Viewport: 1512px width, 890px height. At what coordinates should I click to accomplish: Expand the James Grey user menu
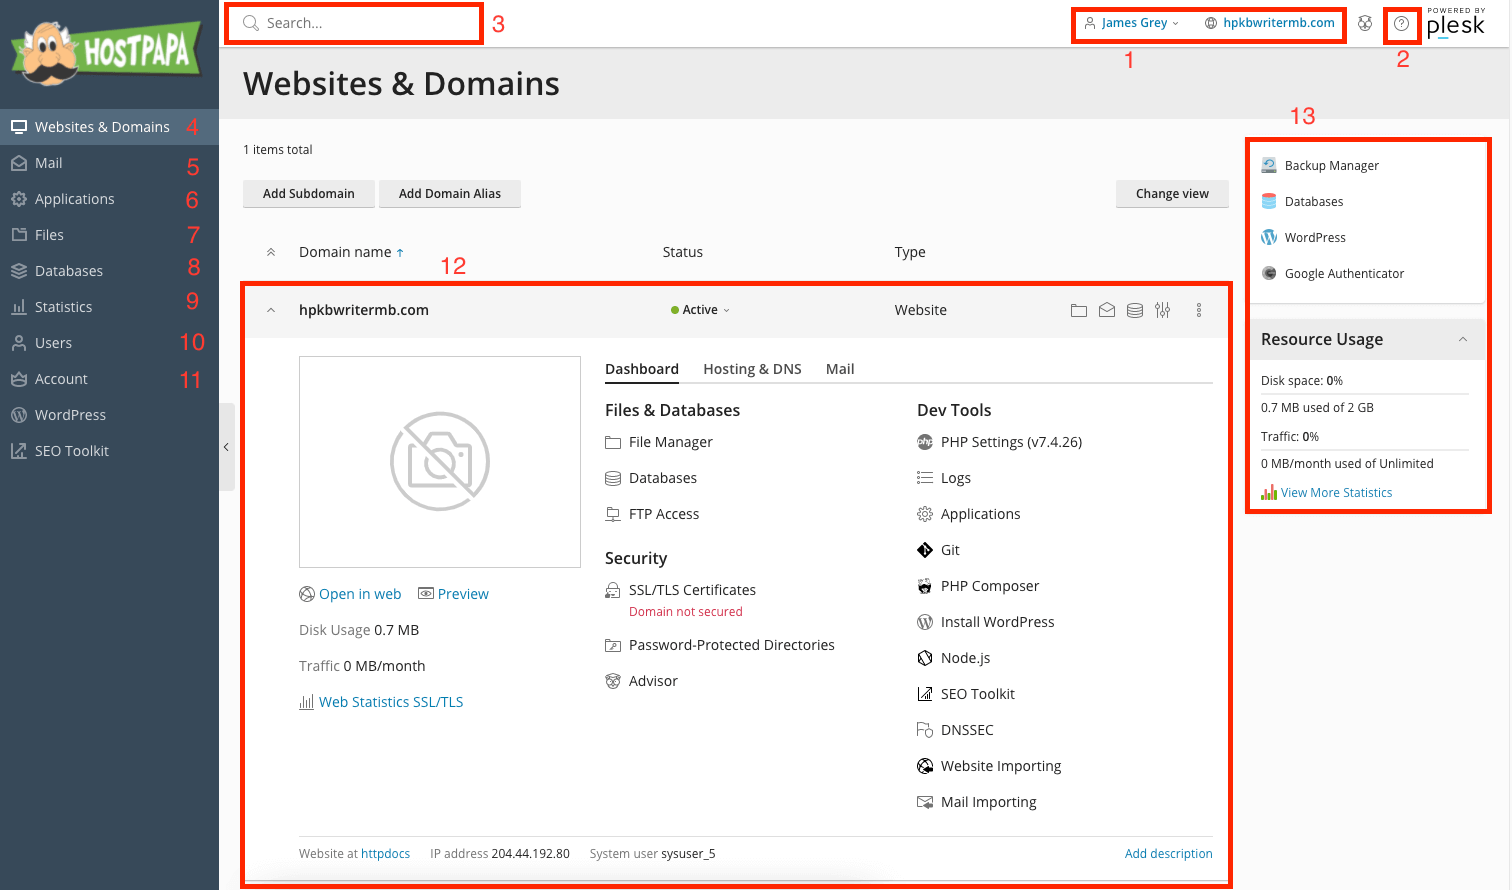1133,22
